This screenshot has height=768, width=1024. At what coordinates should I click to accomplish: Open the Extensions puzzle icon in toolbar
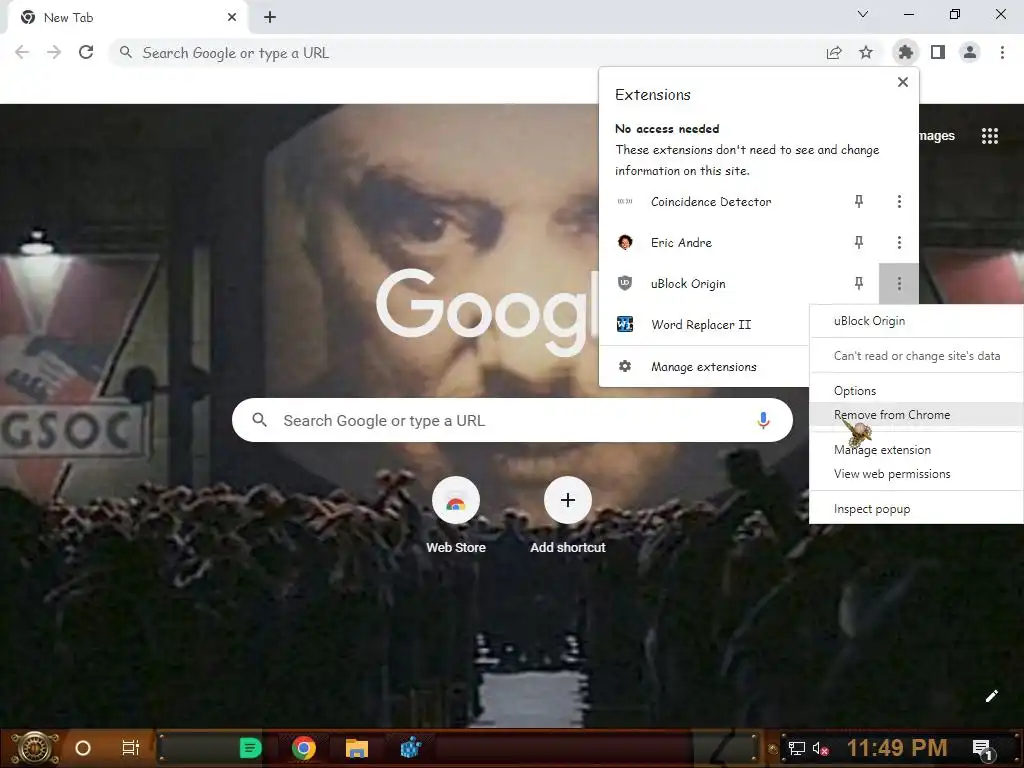pos(905,52)
